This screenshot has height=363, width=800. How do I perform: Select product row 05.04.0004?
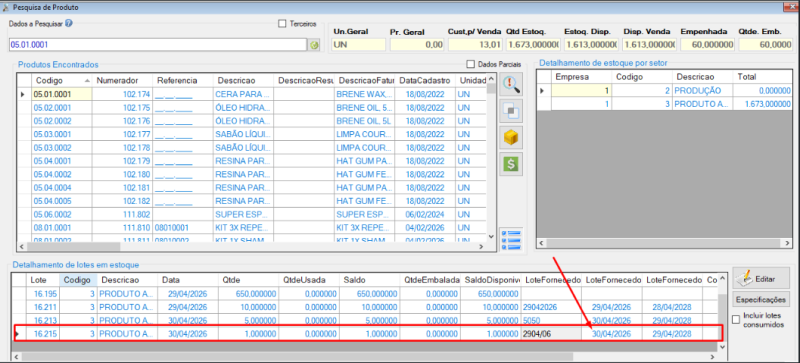pyautogui.click(x=252, y=187)
